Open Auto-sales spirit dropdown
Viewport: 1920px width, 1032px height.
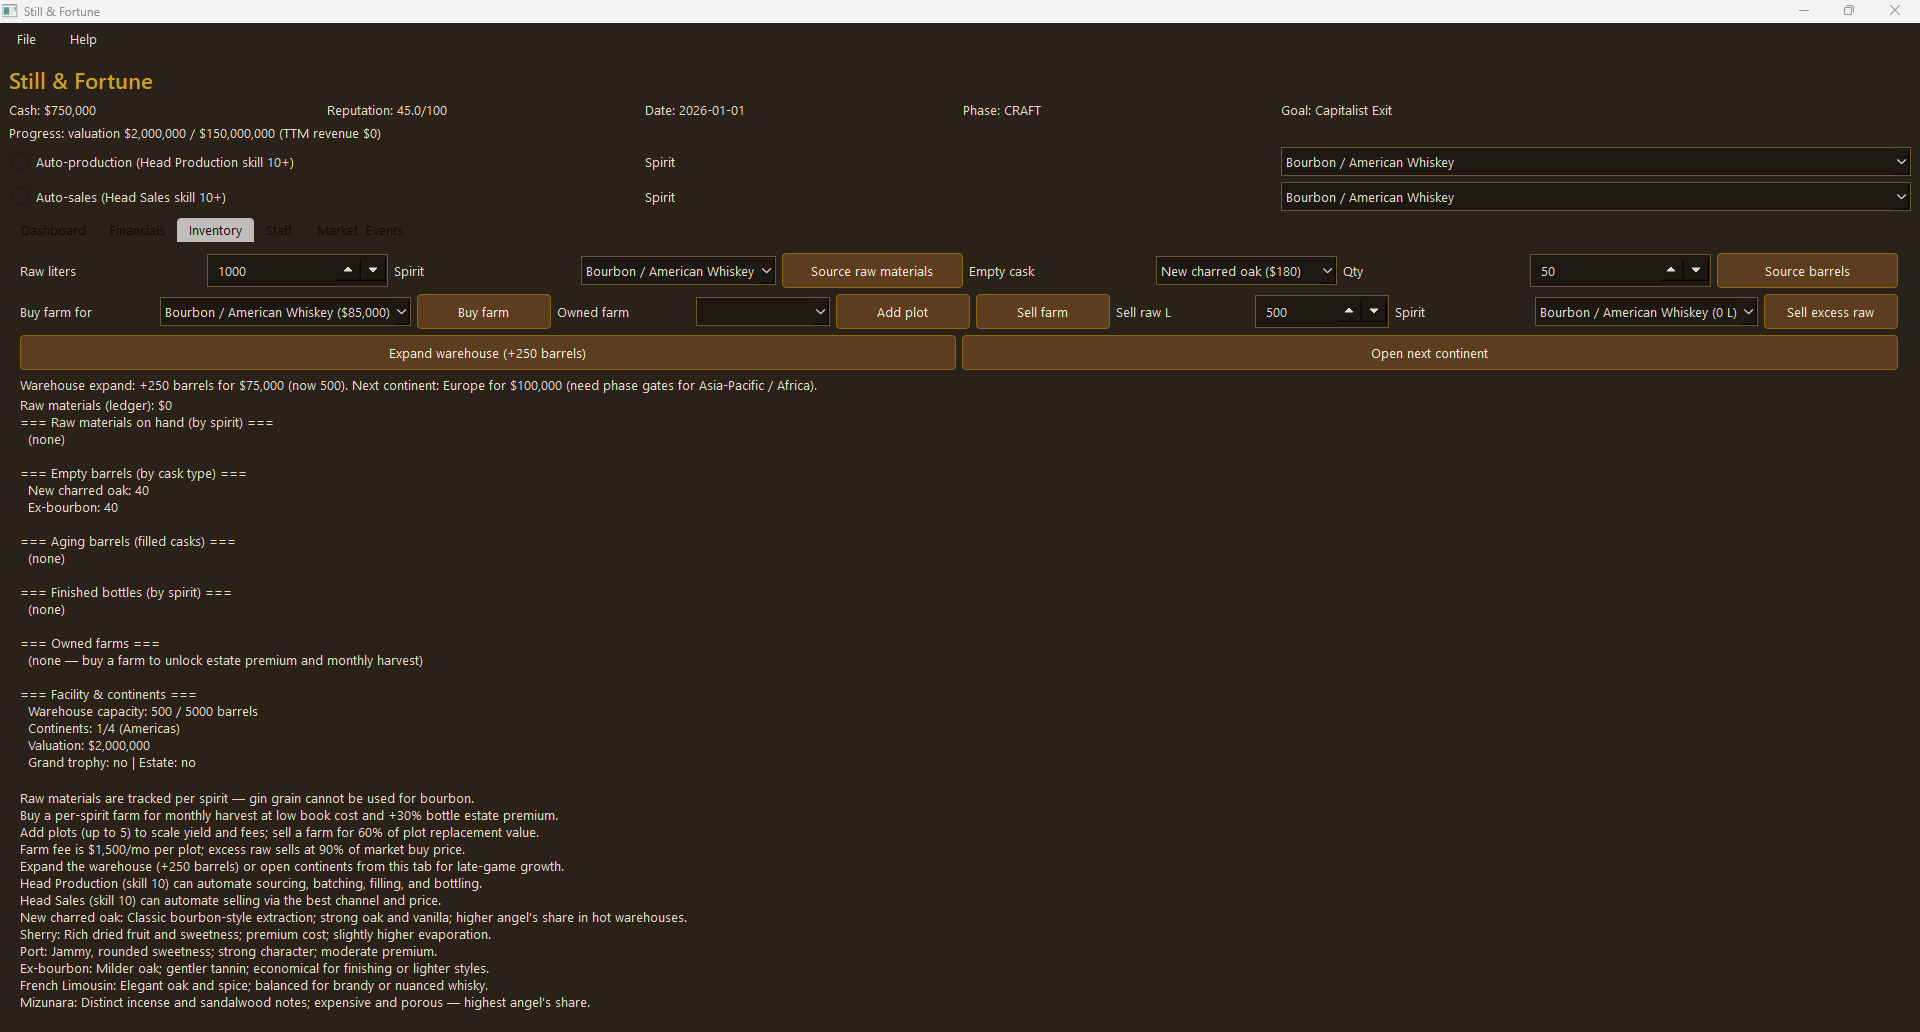(1595, 197)
